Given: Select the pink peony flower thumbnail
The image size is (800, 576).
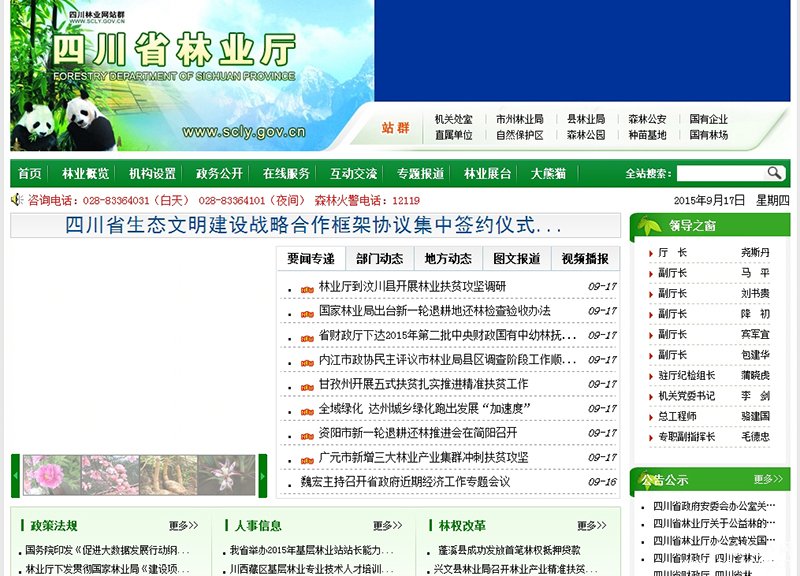Looking at the screenshot, I should pyautogui.click(x=52, y=475).
